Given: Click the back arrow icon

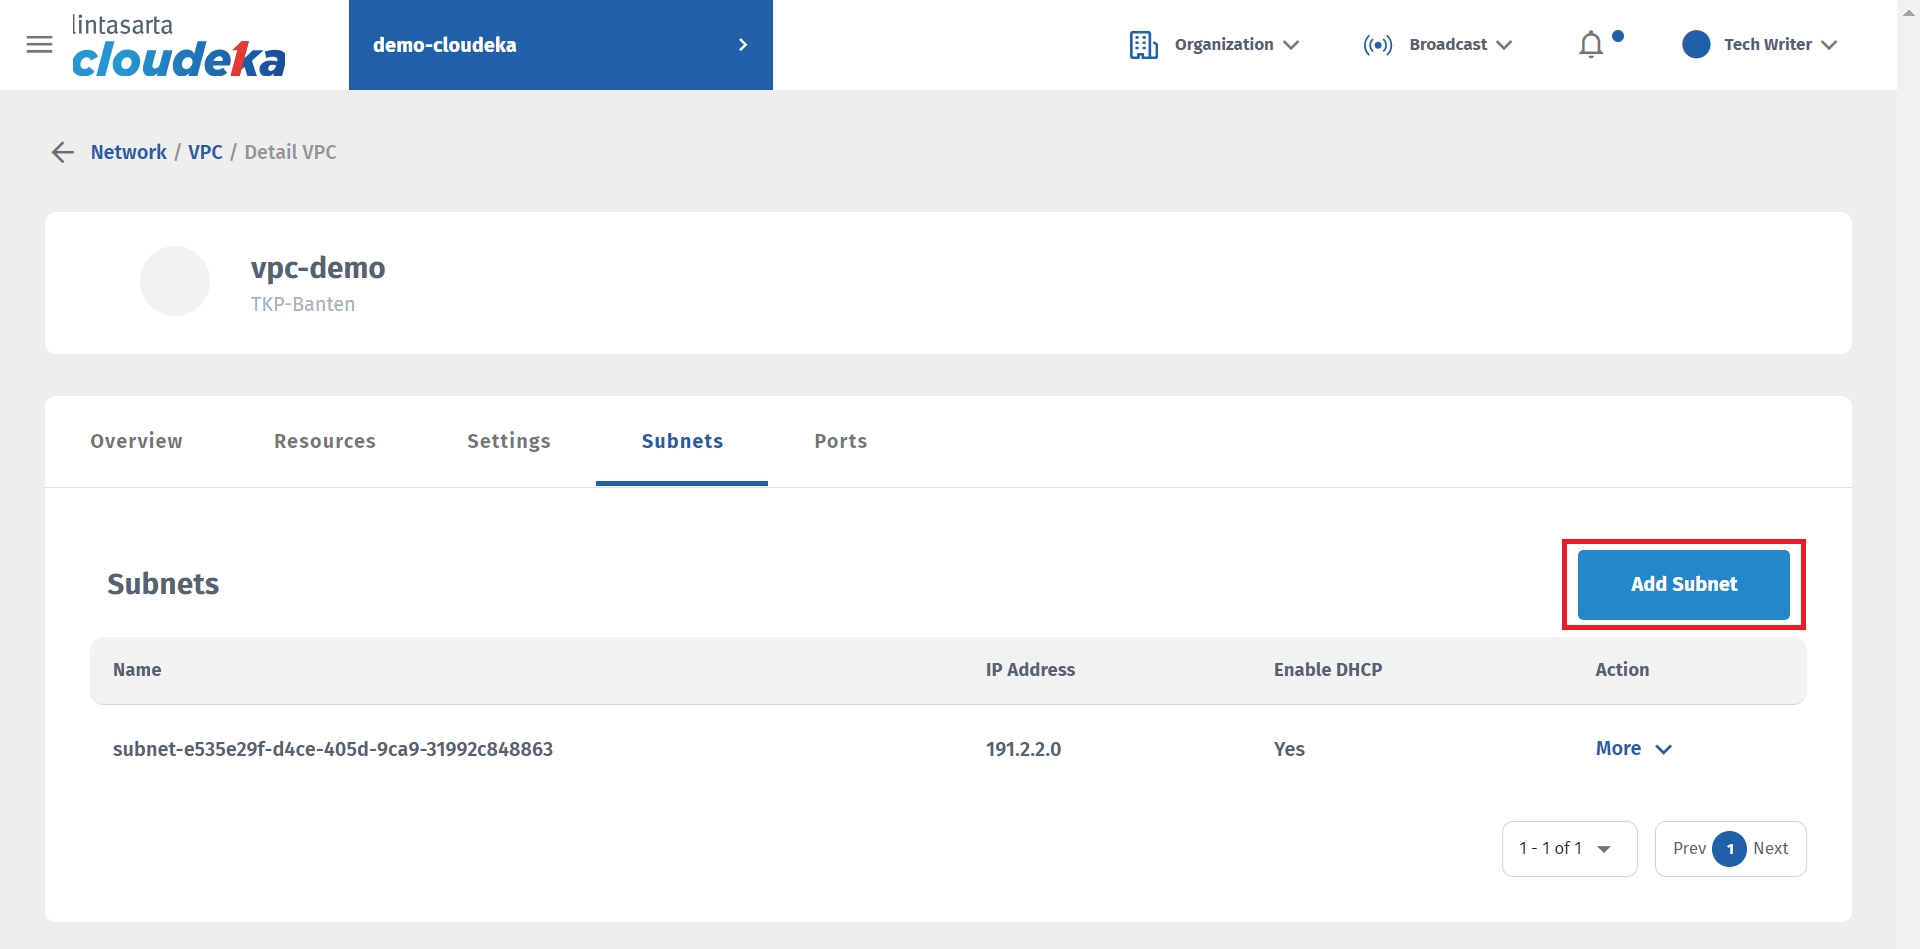Looking at the screenshot, I should tap(62, 152).
